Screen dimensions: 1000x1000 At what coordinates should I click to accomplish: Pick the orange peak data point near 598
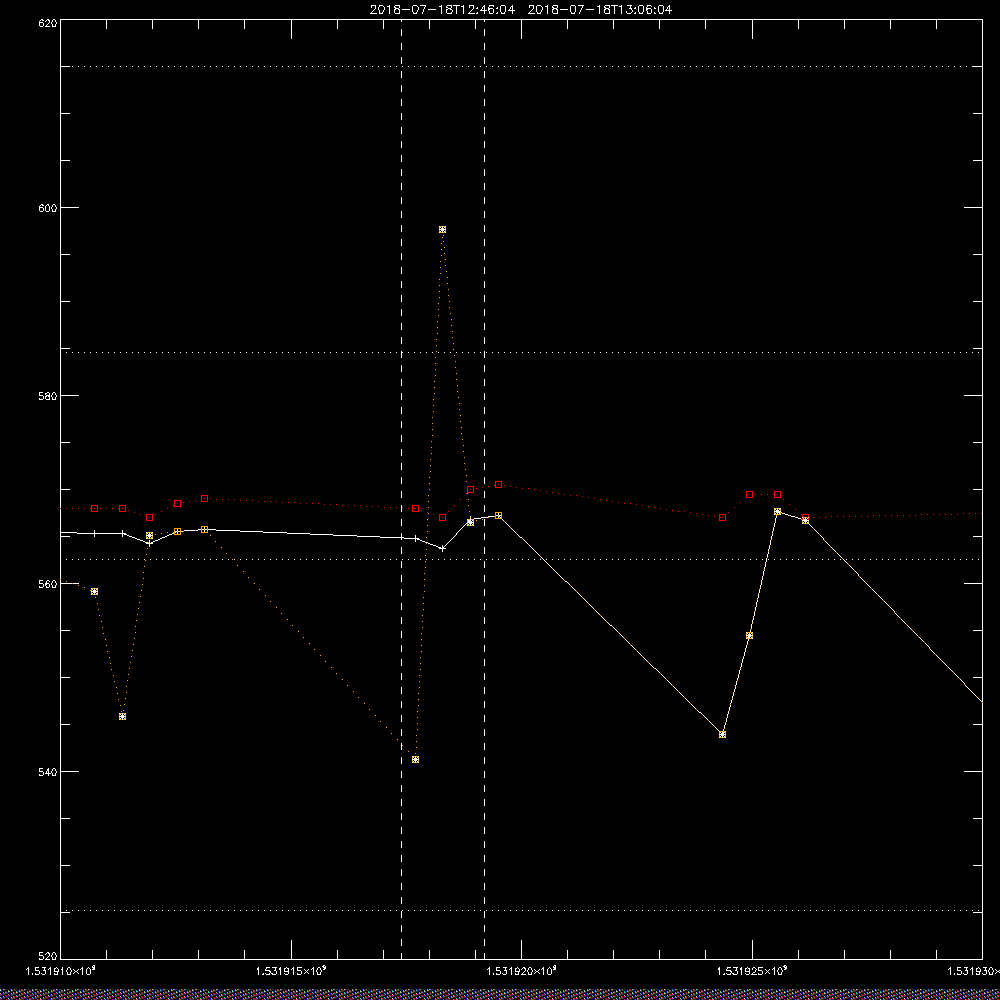tap(443, 230)
